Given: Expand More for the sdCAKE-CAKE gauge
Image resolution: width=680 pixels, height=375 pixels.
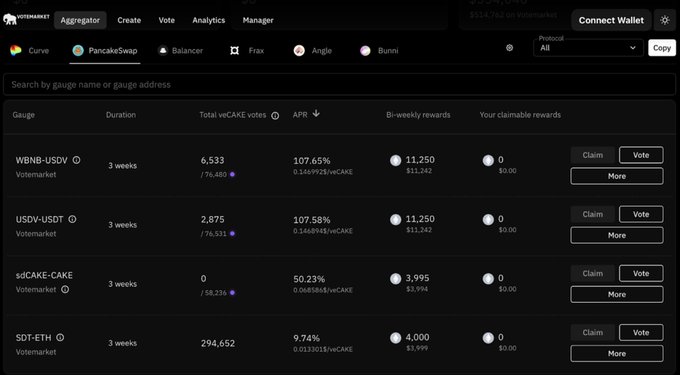Looking at the screenshot, I should tap(617, 294).
